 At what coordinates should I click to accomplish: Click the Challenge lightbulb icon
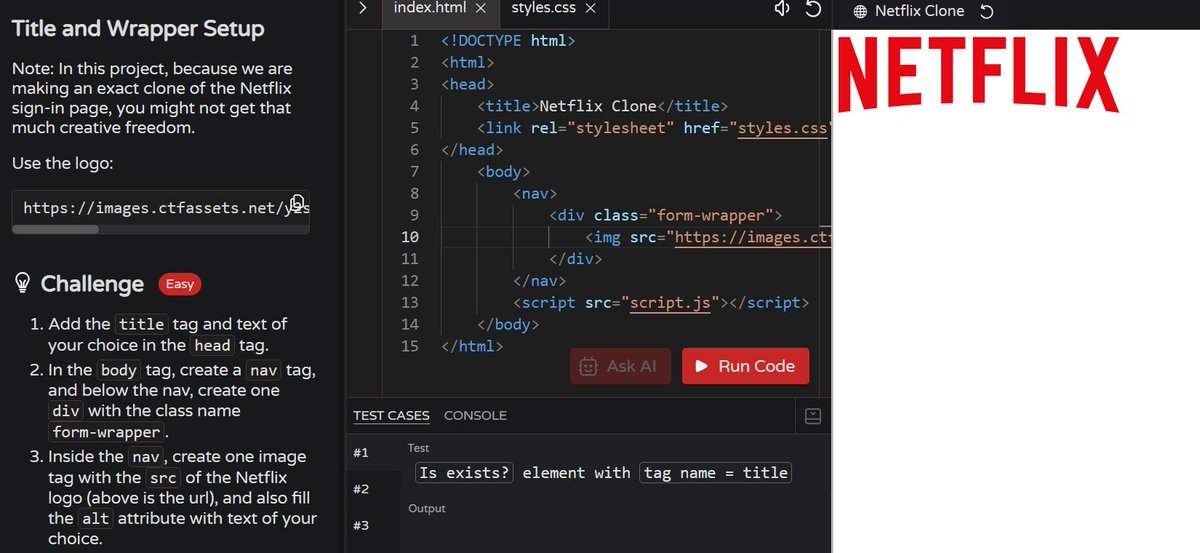[22, 284]
